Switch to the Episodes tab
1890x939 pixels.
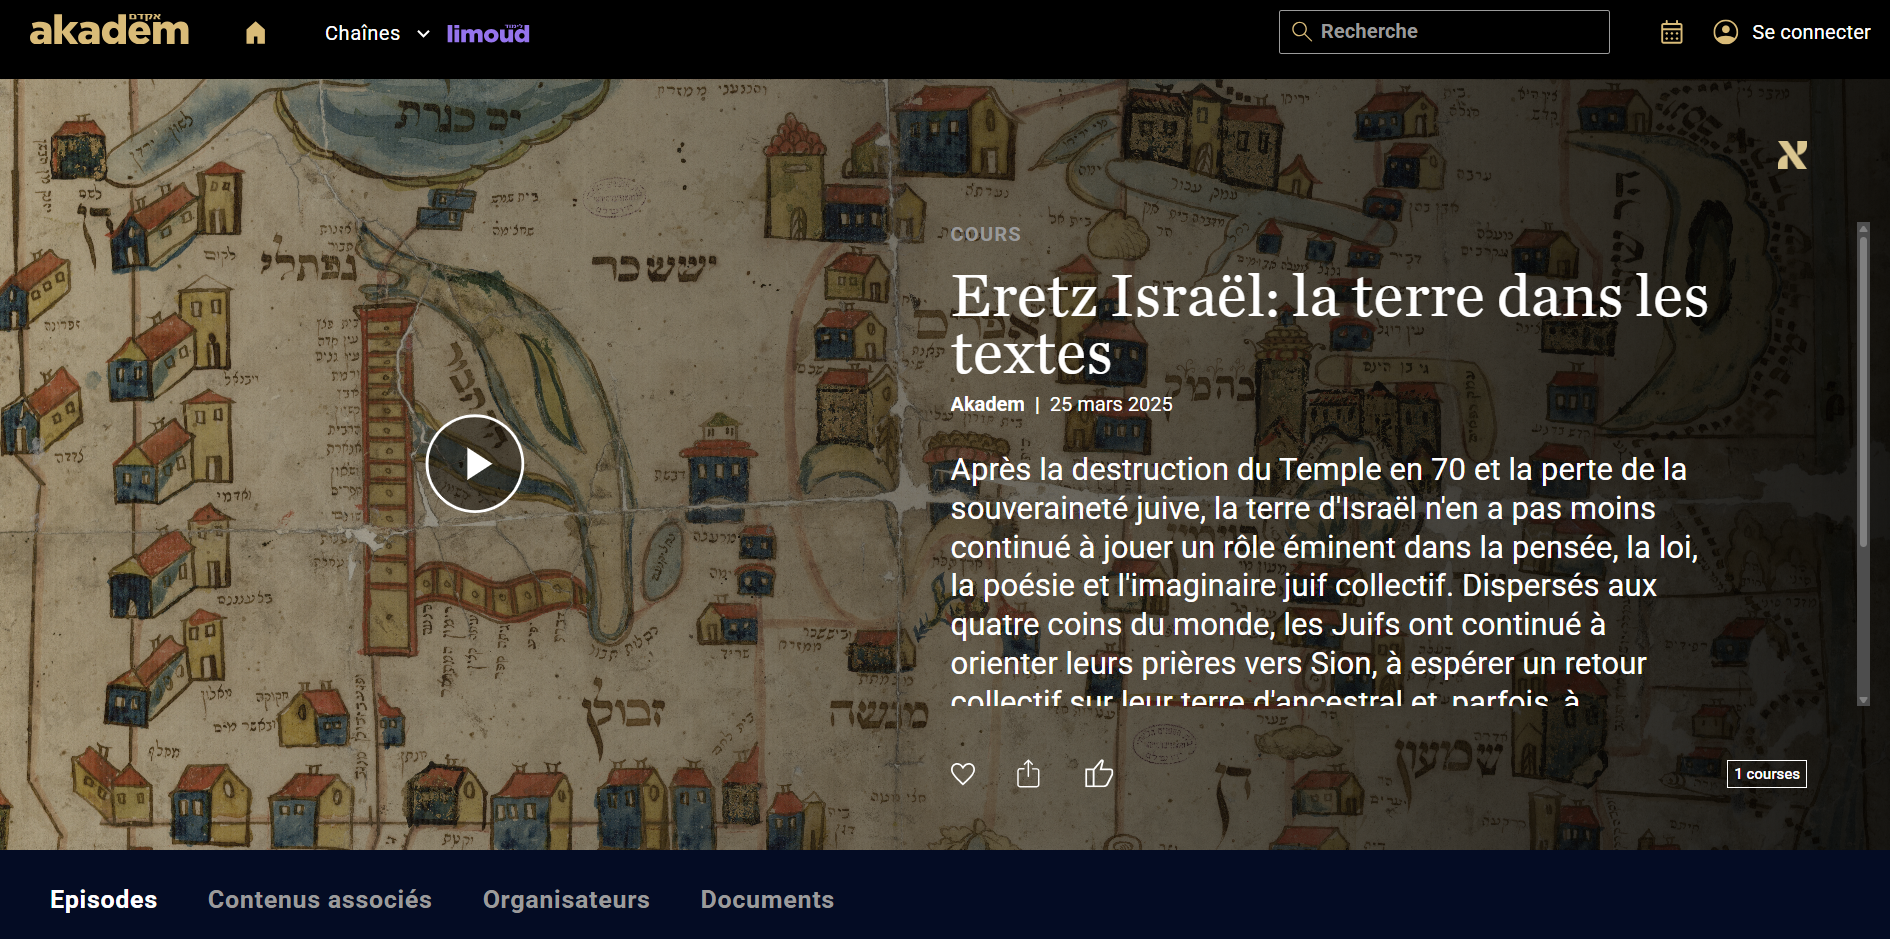(104, 900)
